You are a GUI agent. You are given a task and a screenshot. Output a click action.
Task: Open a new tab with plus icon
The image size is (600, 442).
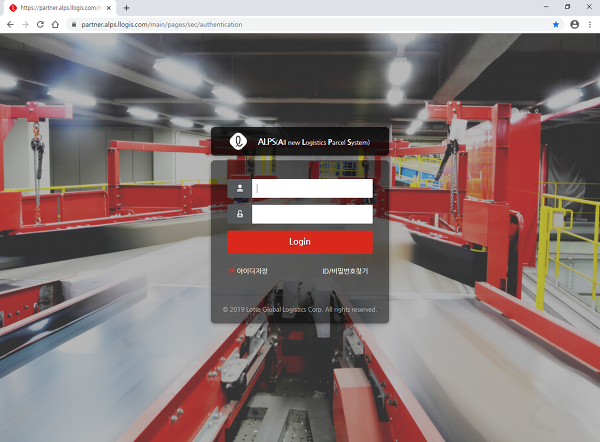pos(127,8)
